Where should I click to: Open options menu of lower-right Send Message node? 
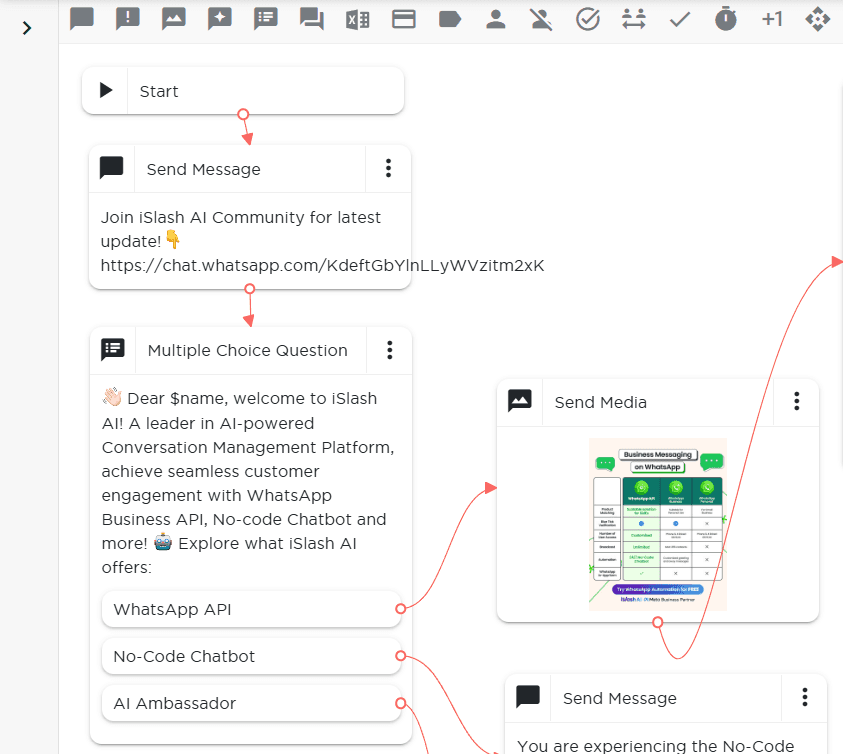point(805,697)
